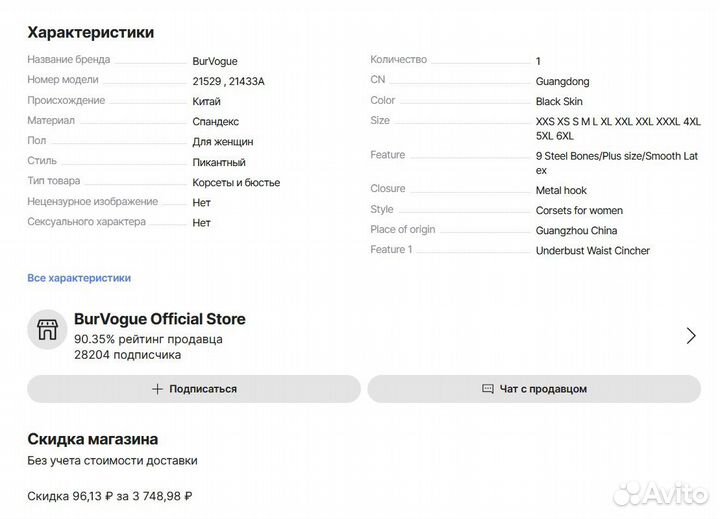Click the discount Скидка 96,13 ₽ line
The image size is (720, 519).
[x=110, y=496]
